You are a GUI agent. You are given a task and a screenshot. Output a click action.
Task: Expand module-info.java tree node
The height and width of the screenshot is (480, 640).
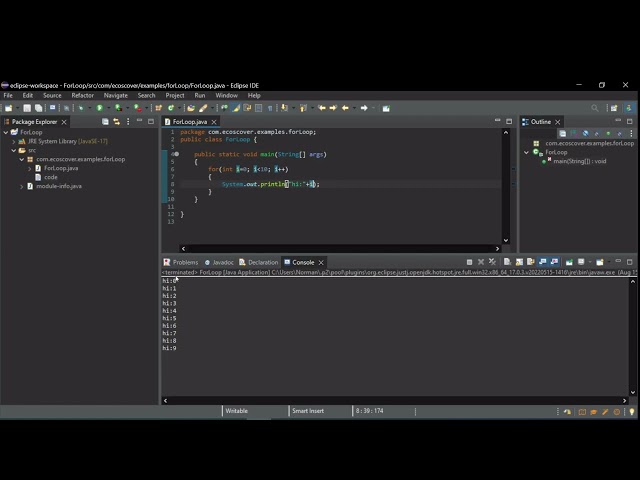(x=22, y=186)
